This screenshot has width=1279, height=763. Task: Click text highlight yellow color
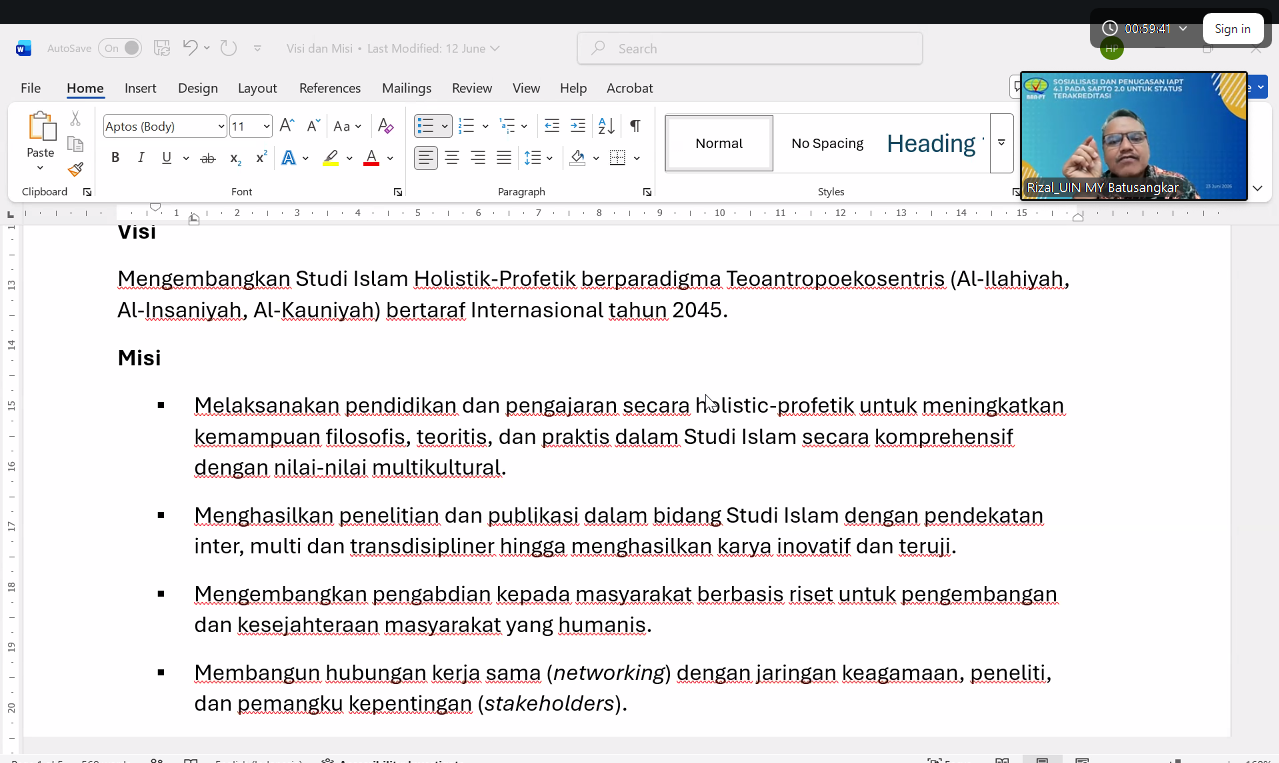[331, 158]
